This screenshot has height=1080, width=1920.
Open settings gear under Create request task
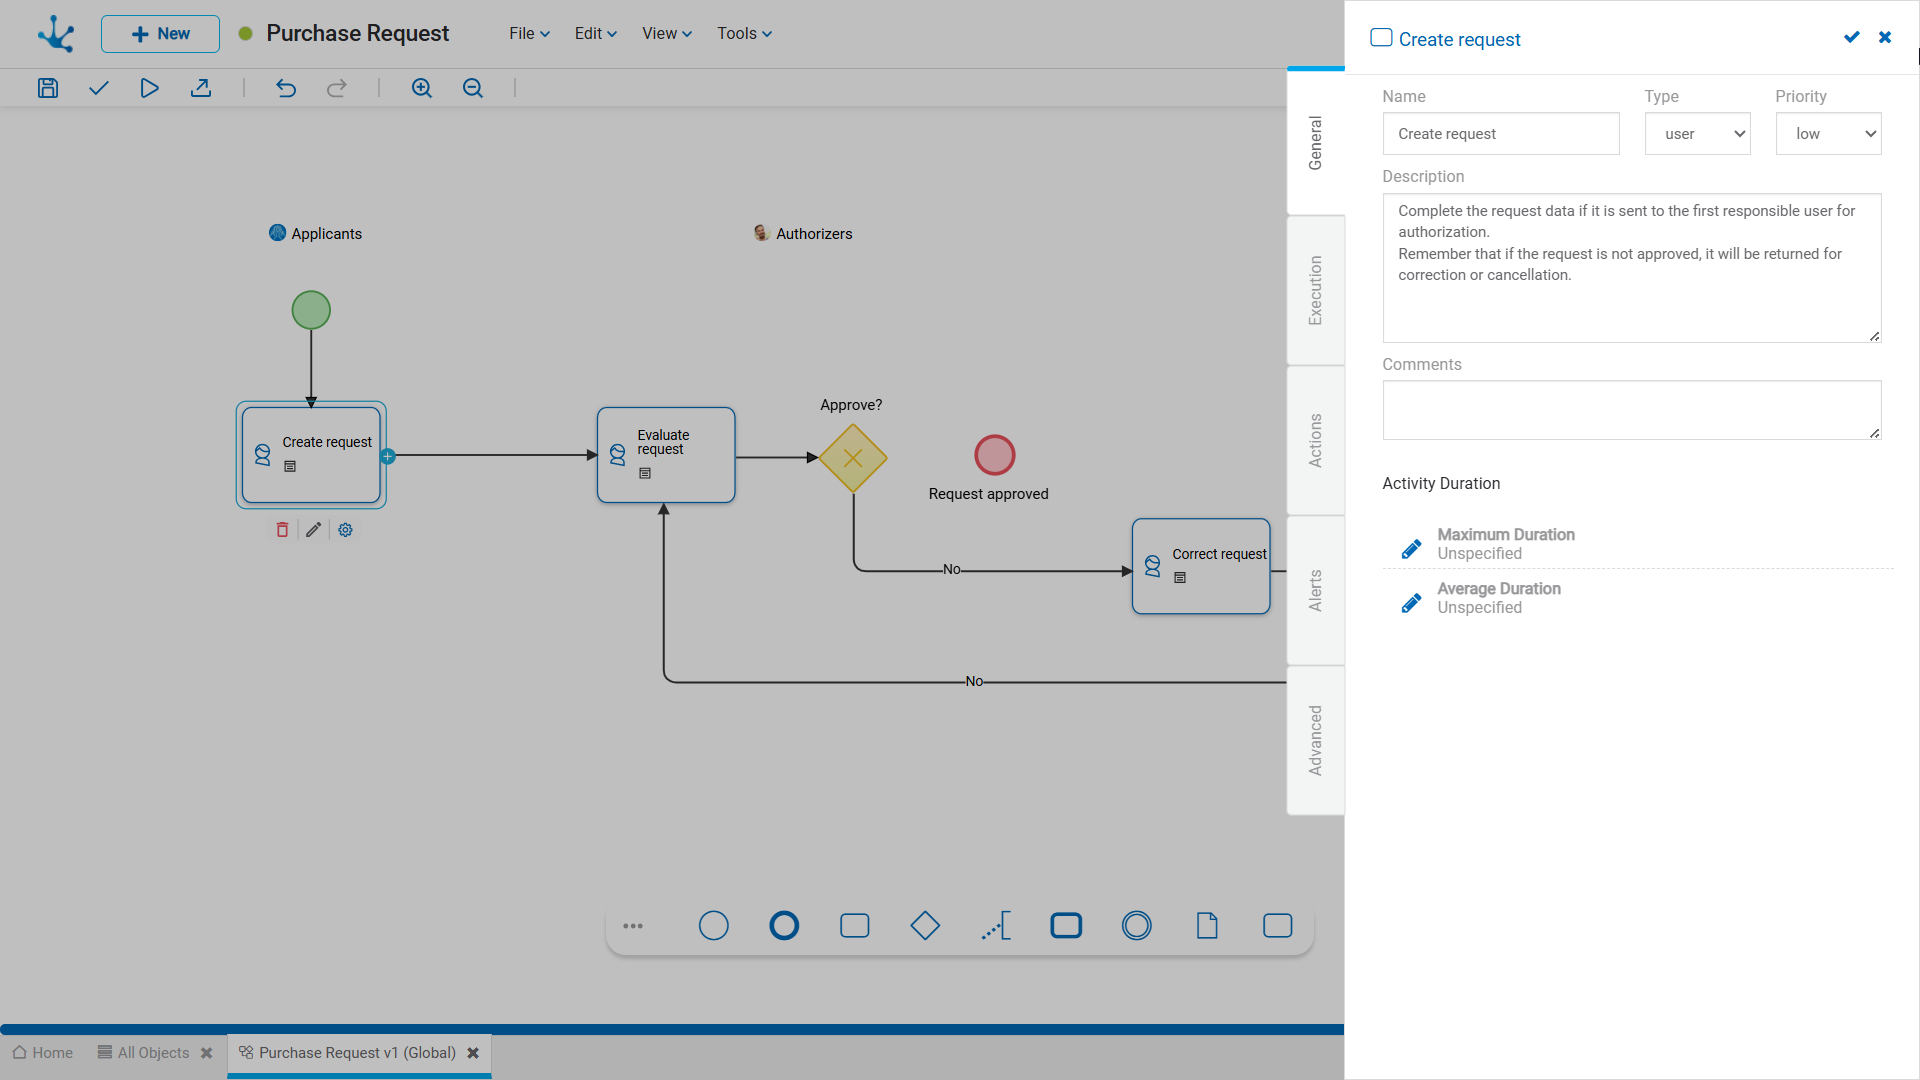pos(345,530)
